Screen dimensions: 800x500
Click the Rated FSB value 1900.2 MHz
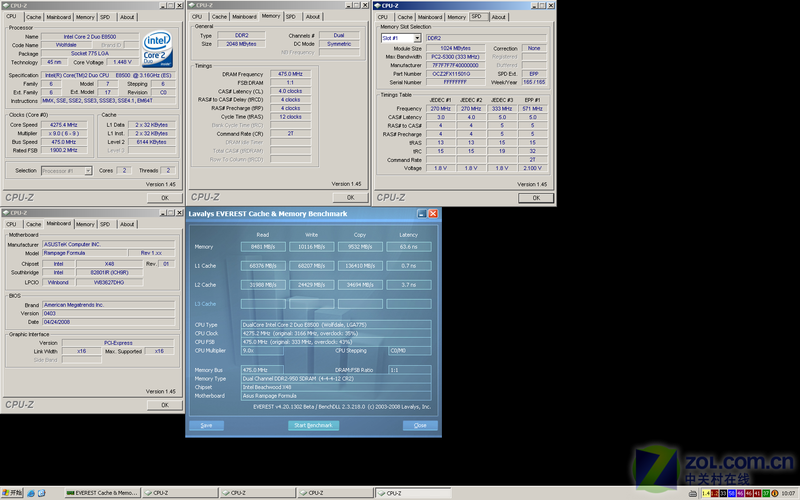63,151
